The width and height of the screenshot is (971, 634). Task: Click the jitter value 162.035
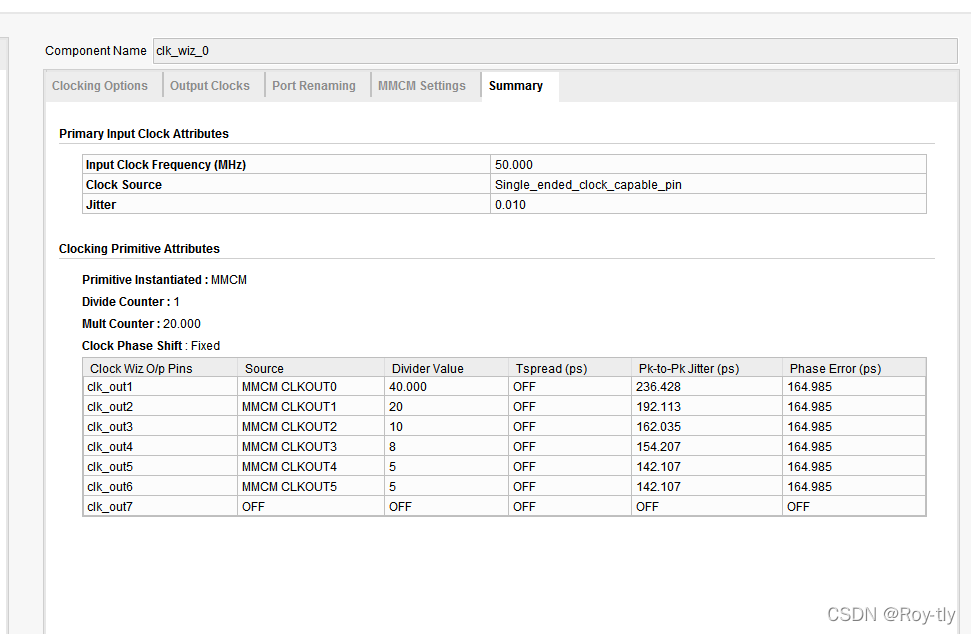coord(707,427)
